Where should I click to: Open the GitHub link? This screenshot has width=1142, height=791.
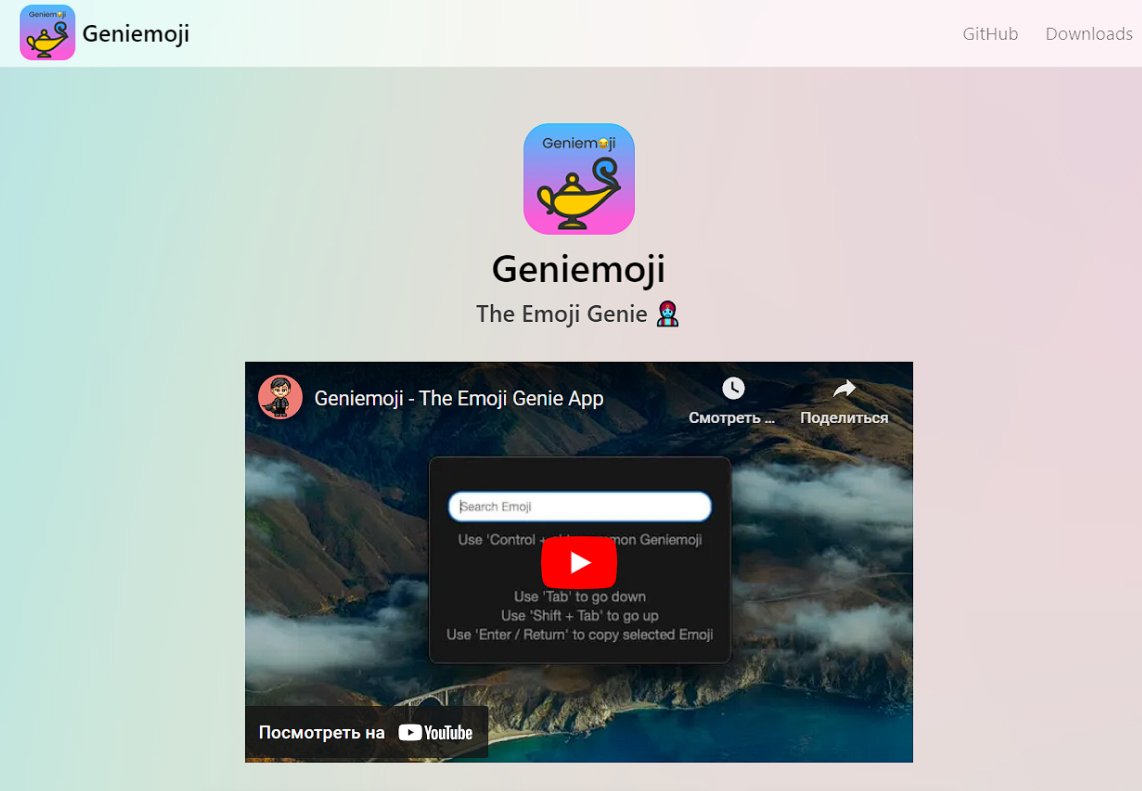pyautogui.click(x=990, y=34)
